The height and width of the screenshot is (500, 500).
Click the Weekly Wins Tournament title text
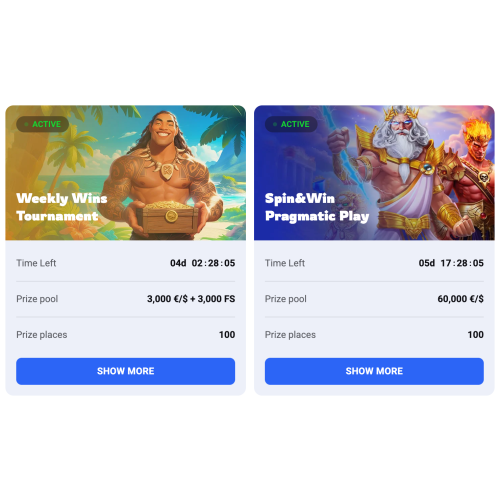[x=62, y=207]
